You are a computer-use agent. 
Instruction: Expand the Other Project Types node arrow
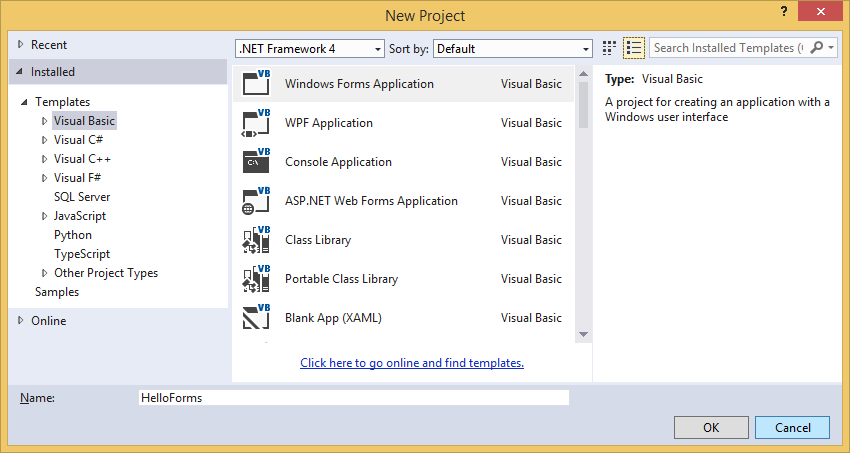pyautogui.click(x=44, y=273)
